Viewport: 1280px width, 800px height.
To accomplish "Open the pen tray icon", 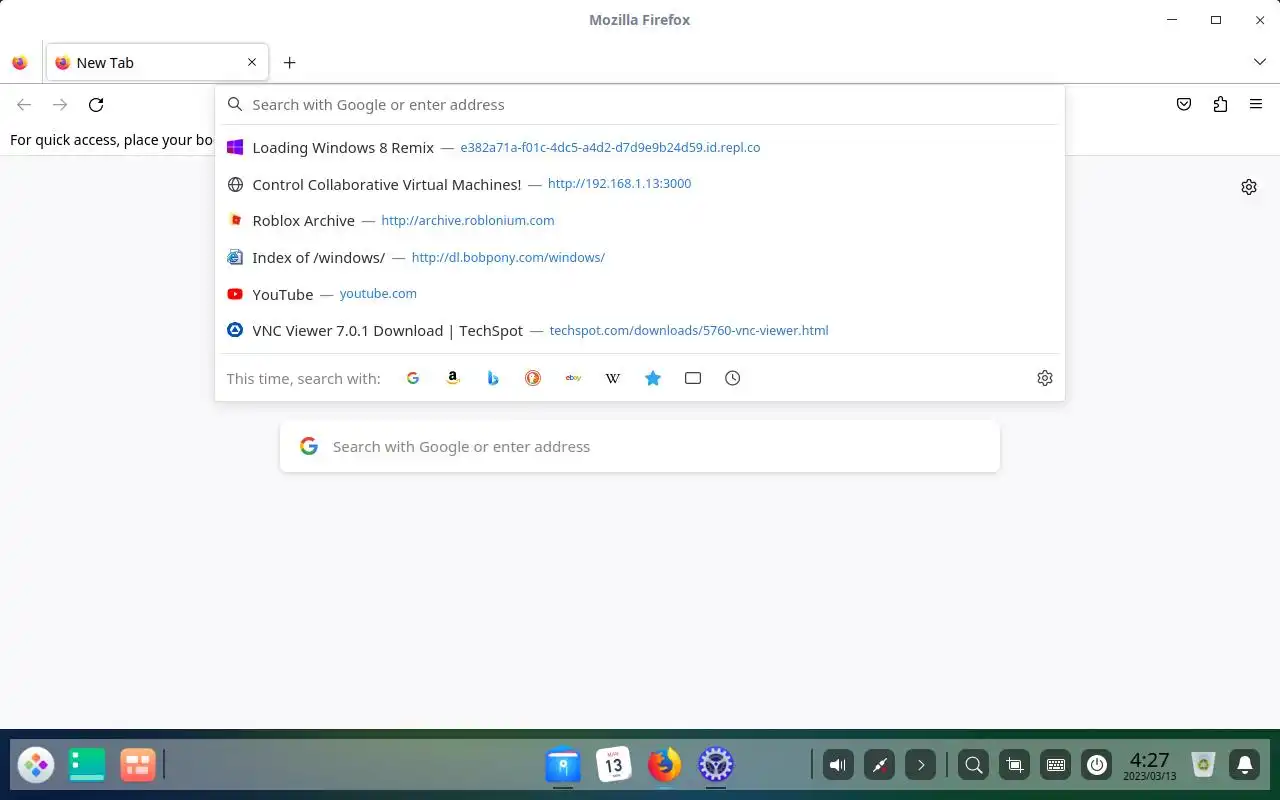I will [x=880, y=766].
